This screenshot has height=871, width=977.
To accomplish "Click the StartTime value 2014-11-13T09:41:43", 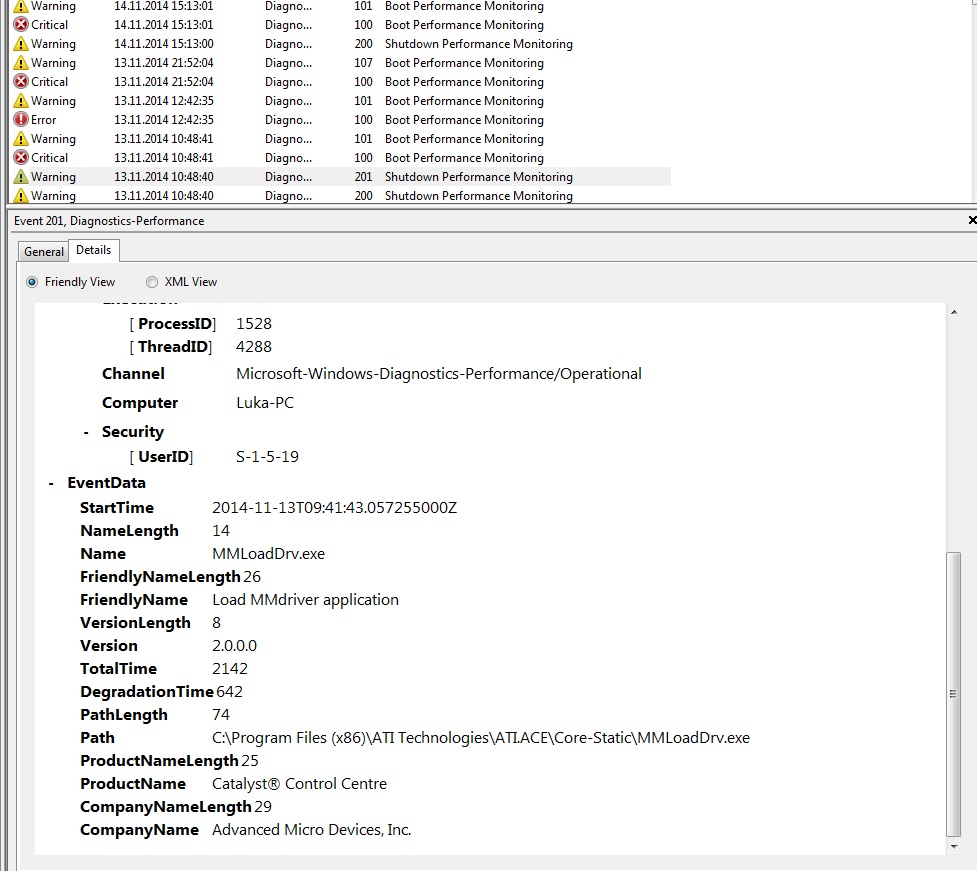I will click(x=335, y=508).
